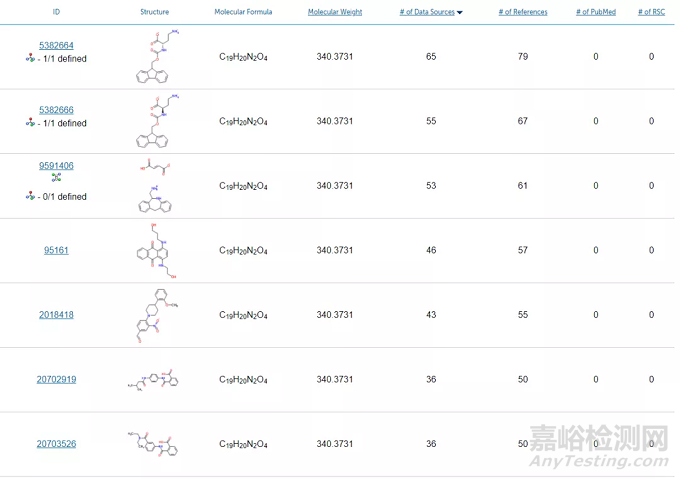Viewport: 680px width, 479px height.
Task: Click stereocenter icon under ID 5382664
Action: 31,59
